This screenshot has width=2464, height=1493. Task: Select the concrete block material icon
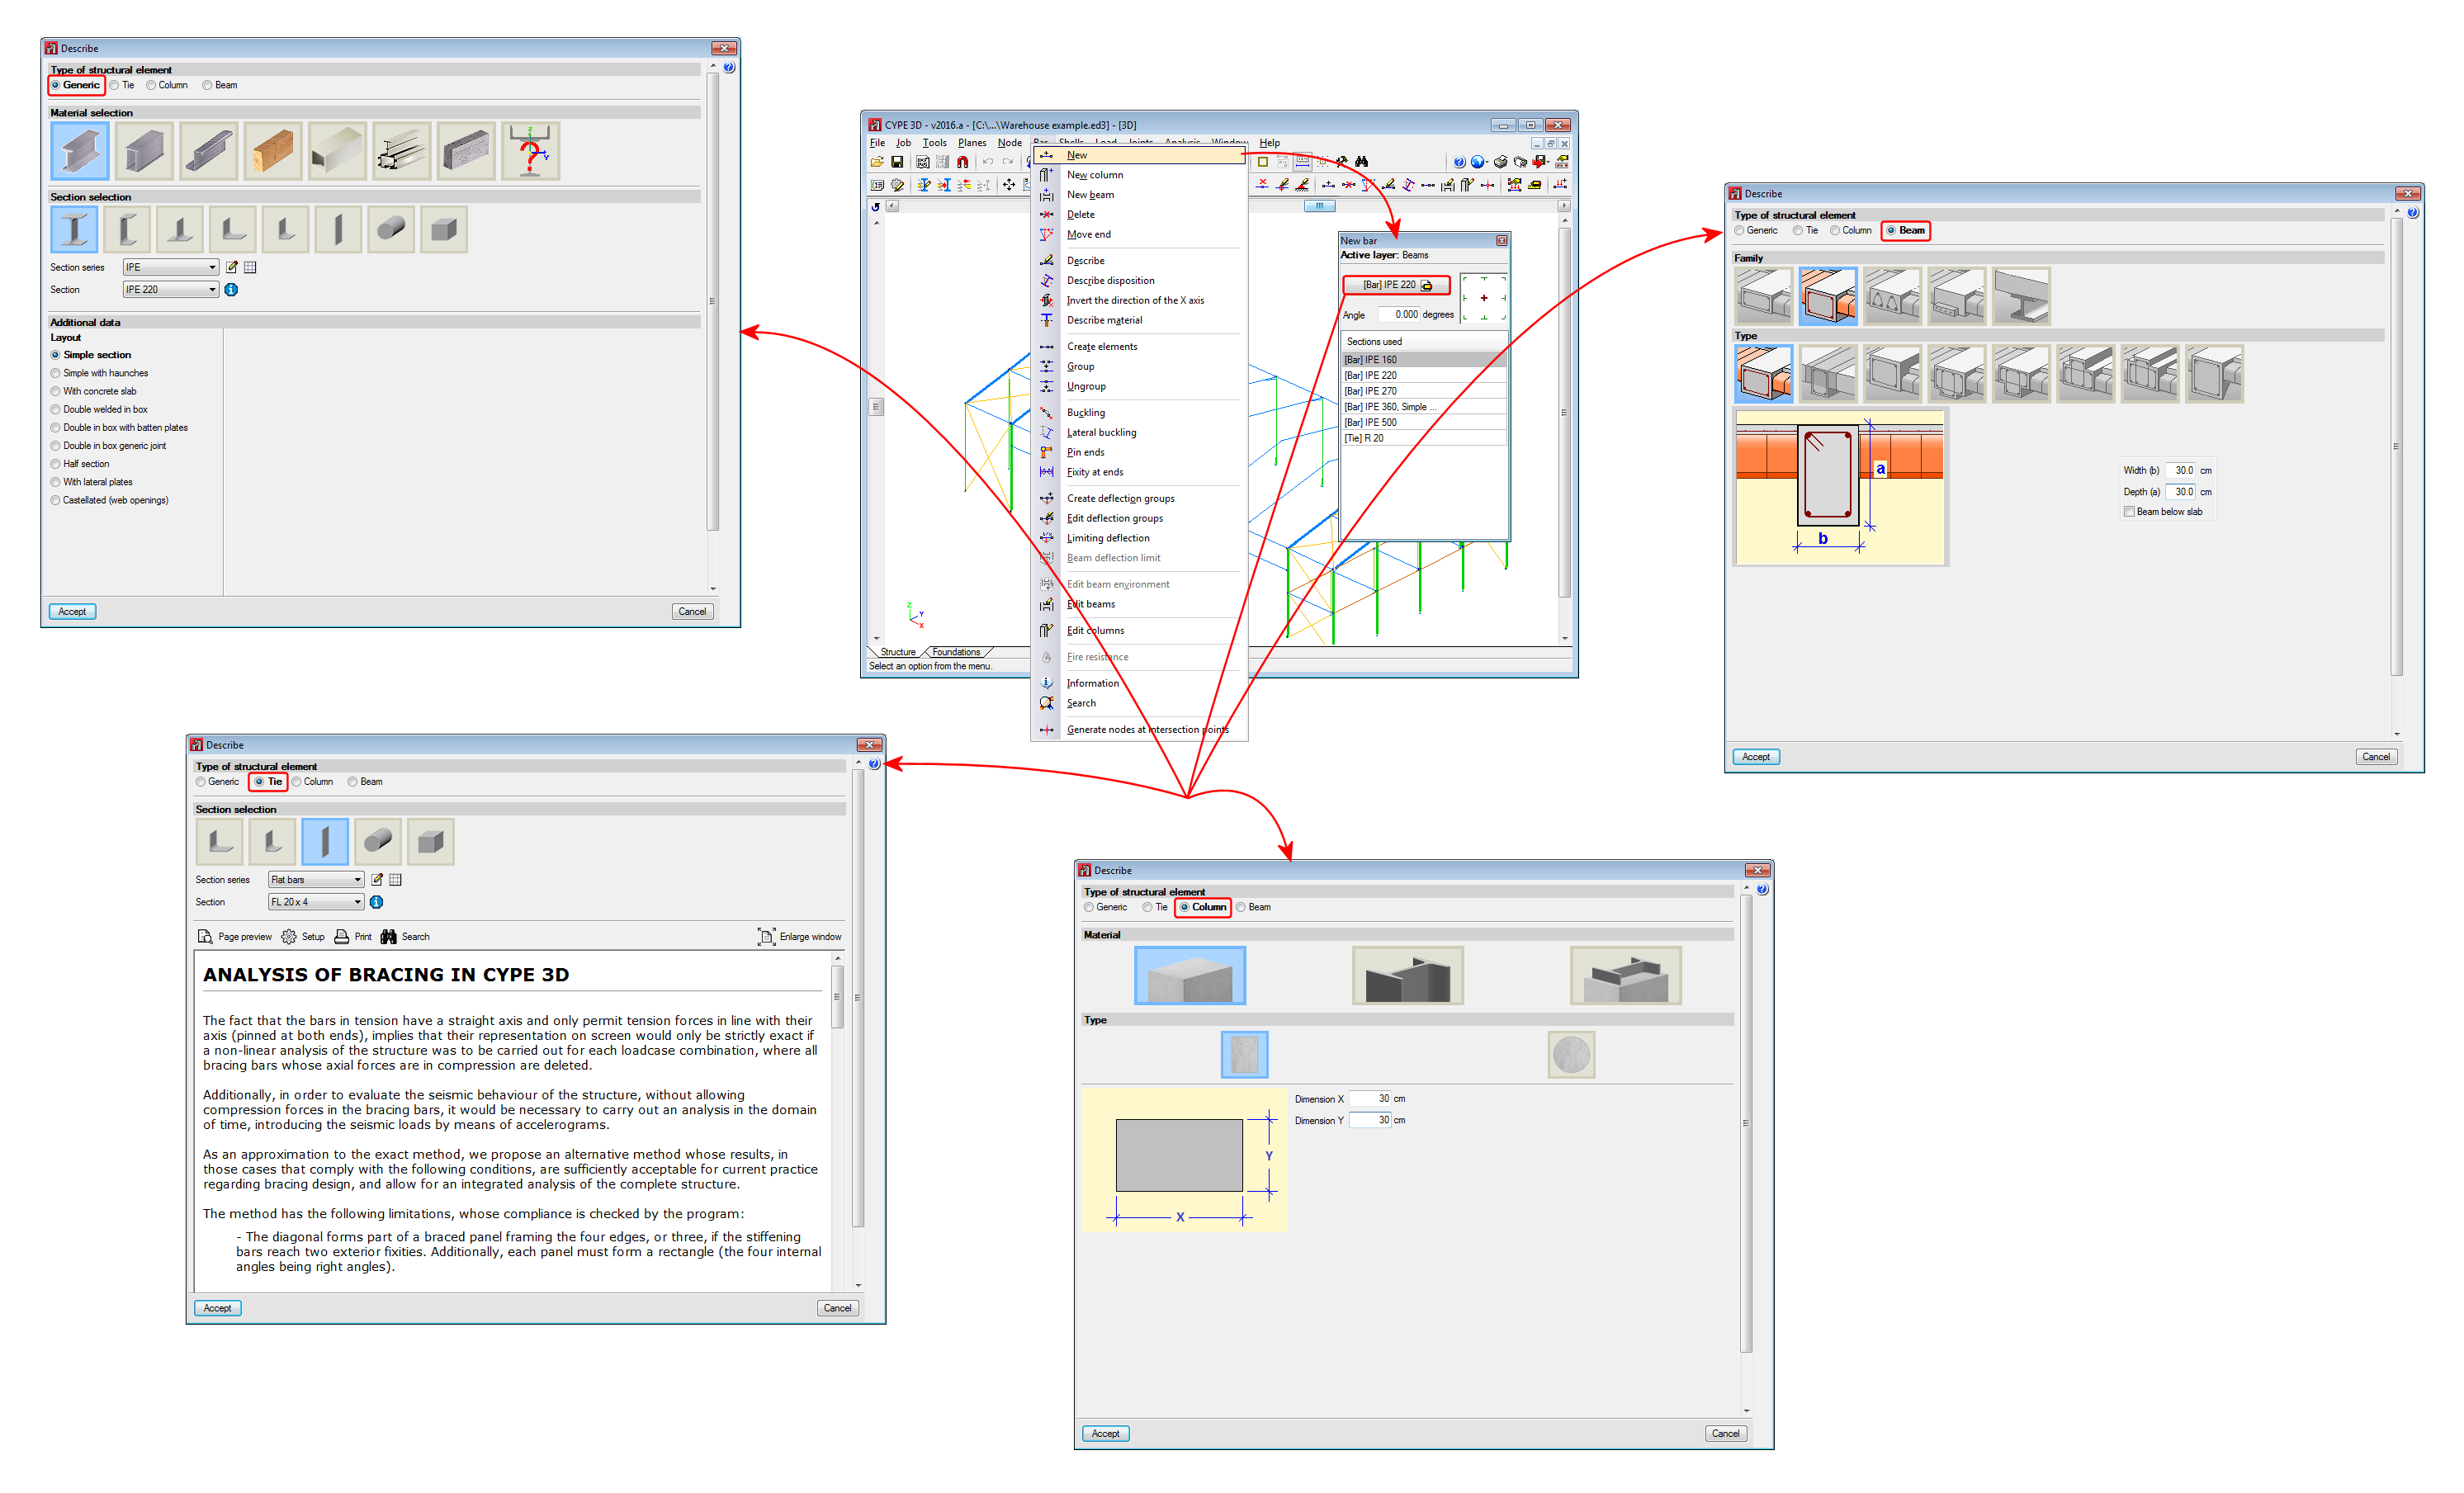coord(466,151)
